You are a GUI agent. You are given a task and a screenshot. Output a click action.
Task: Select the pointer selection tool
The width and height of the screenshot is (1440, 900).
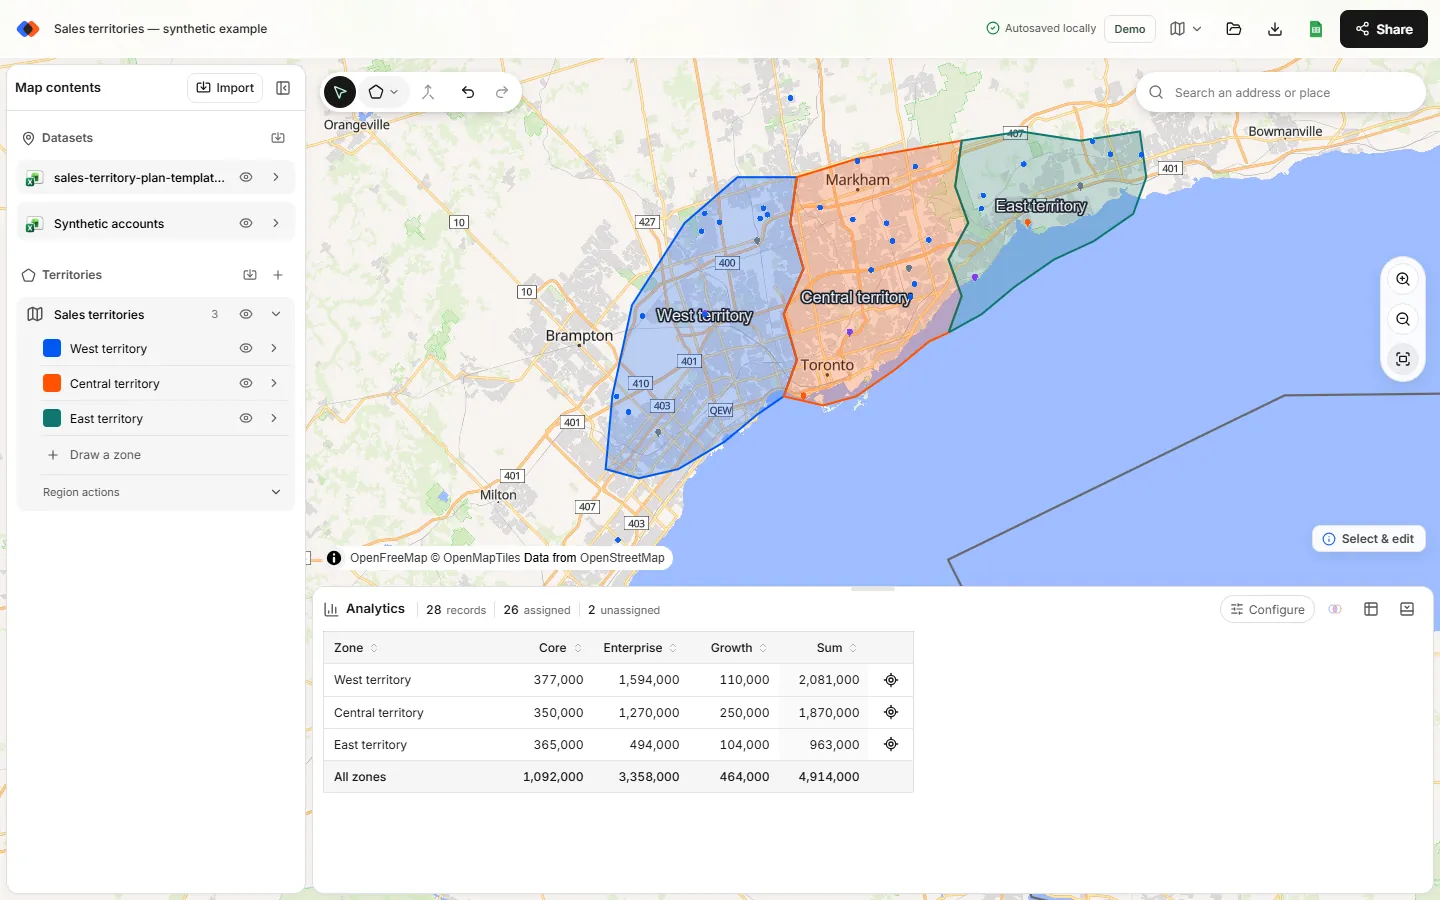(340, 92)
